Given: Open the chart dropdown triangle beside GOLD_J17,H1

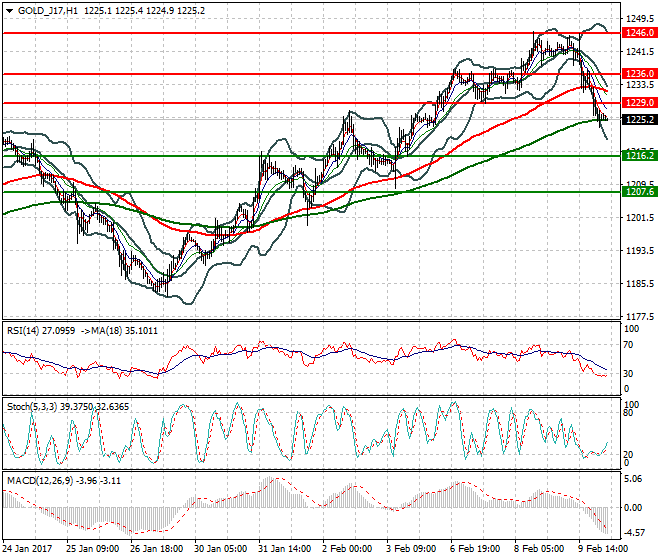Looking at the screenshot, I should pyautogui.click(x=10, y=11).
